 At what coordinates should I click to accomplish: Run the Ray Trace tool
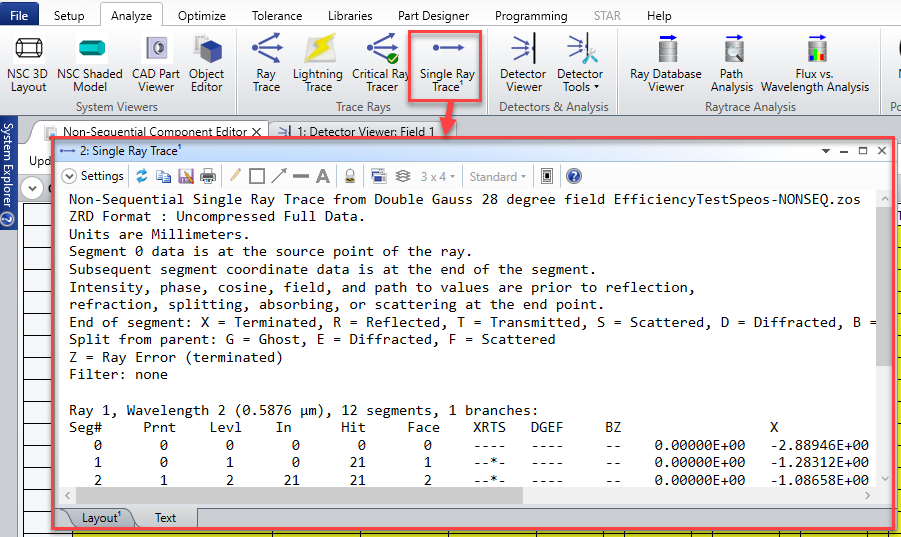point(267,64)
